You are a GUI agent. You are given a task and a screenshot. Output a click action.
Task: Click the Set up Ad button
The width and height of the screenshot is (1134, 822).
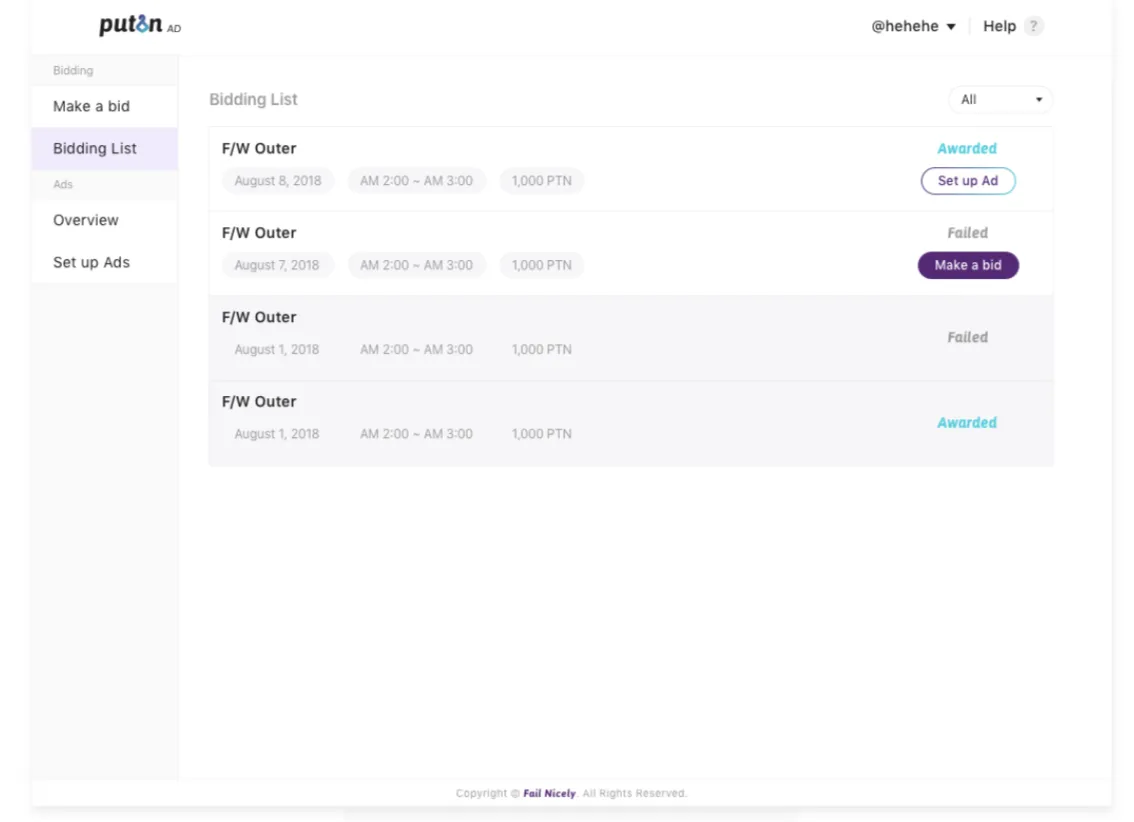(x=968, y=181)
